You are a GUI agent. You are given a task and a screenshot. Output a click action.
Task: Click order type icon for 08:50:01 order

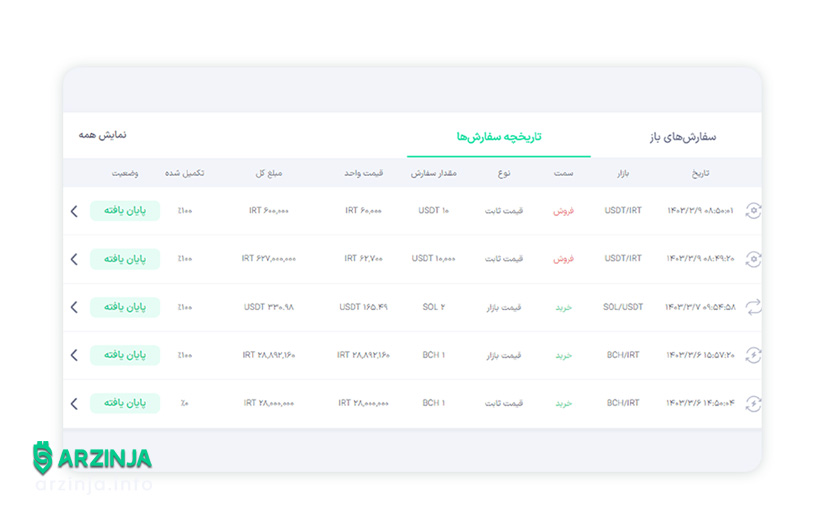[x=753, y=211]
